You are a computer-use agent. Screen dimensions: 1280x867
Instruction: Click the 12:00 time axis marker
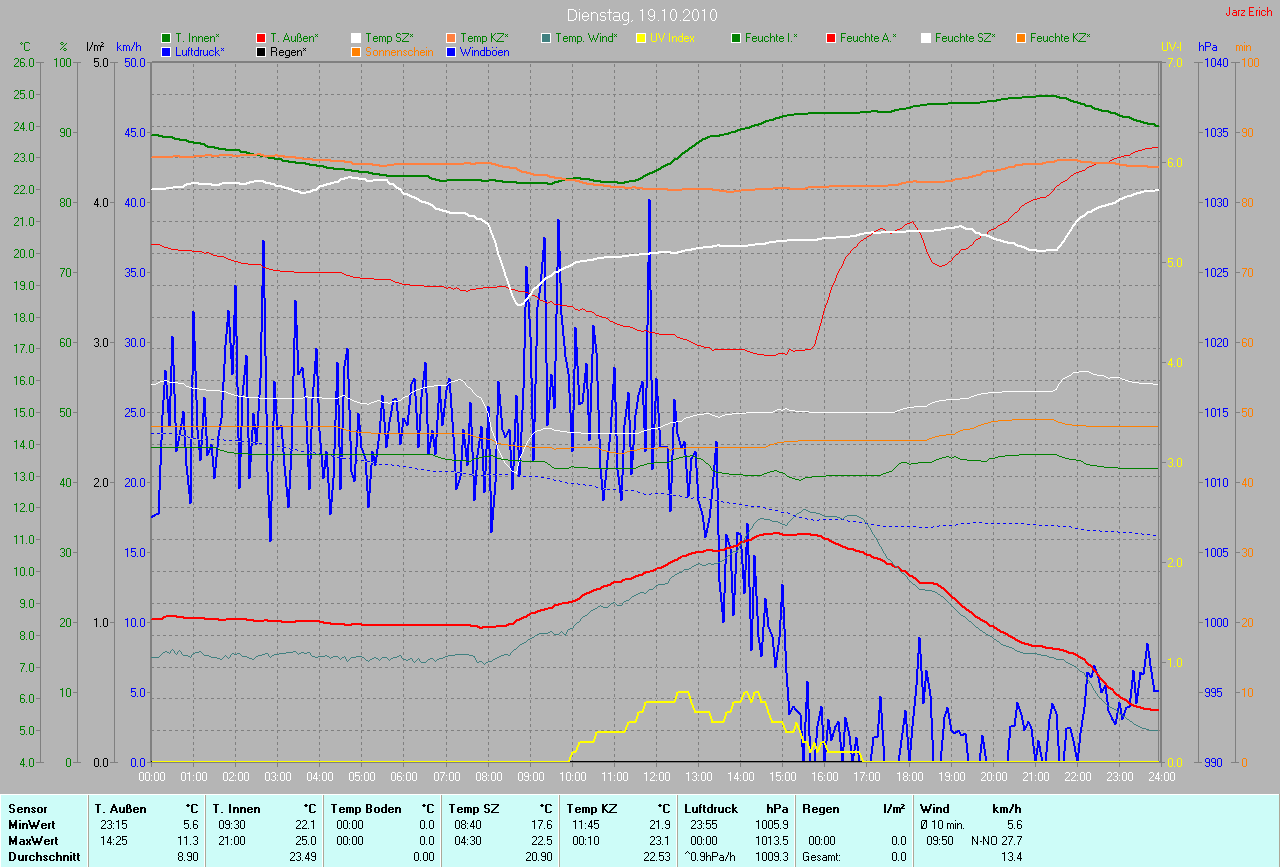pyautogui.click(x=656, y=776)
